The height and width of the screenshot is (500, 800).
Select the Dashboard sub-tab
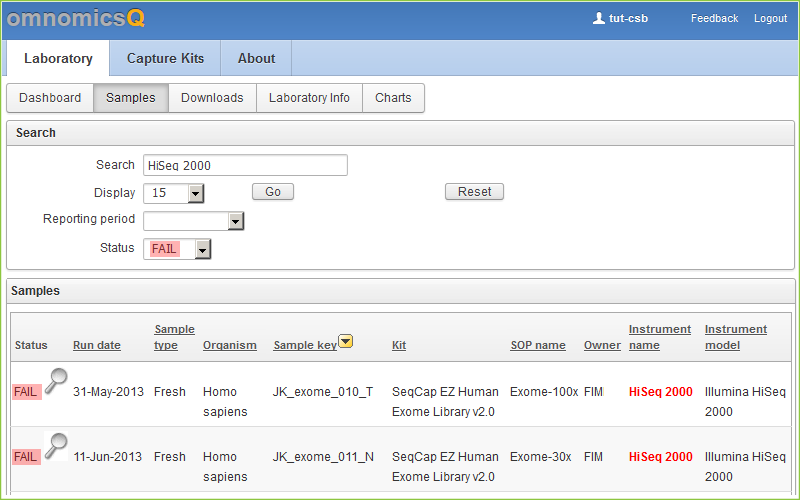point(50,98)
